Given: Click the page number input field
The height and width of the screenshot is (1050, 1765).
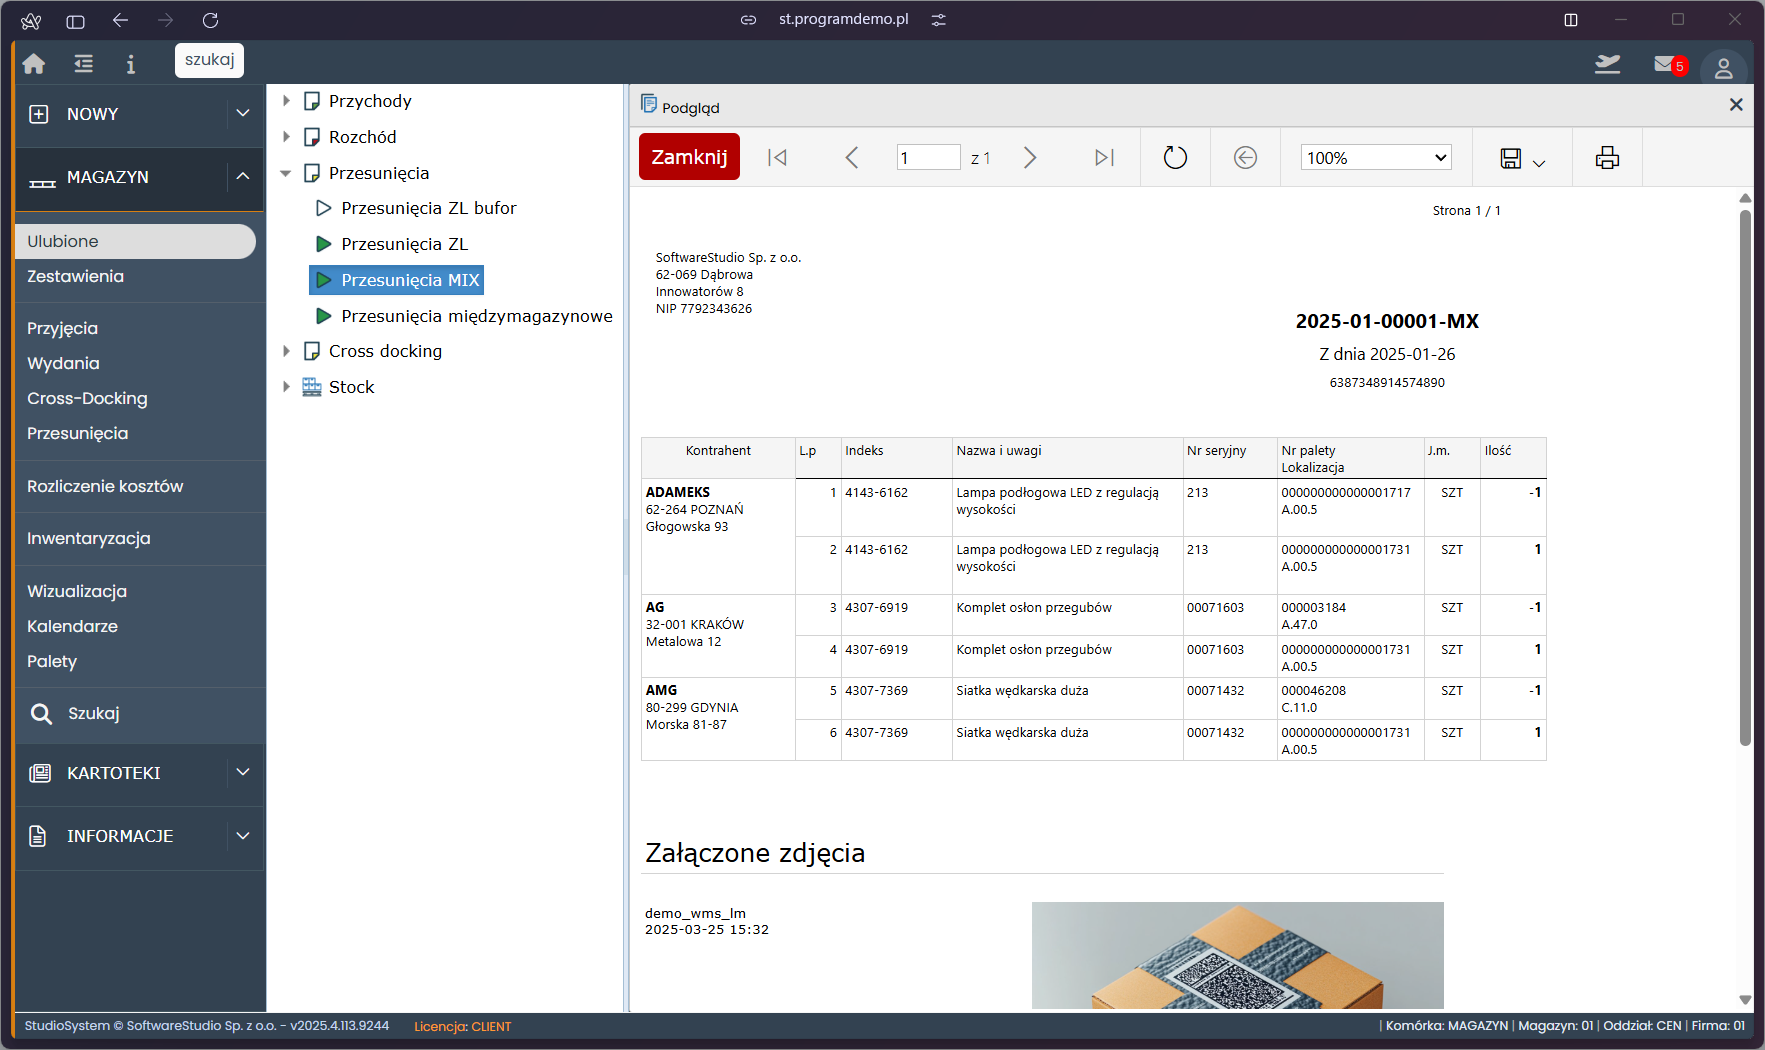Looking at the screenshot, I should pyautogui.click(x=928, y=158).
